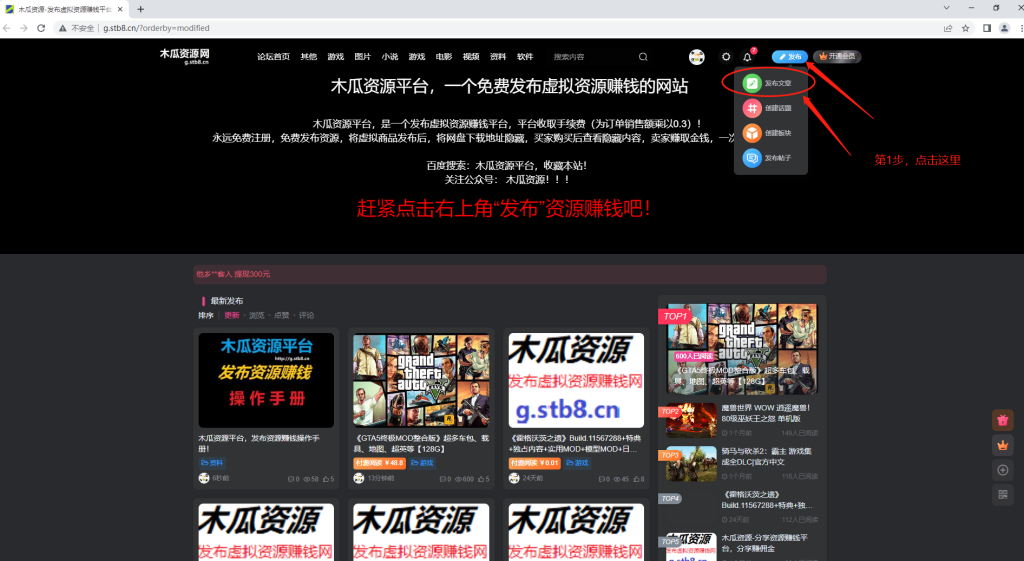Open the 资料 tag on 操作手册 card
The height and width of the screenshot is (561, 1024).
212,463
